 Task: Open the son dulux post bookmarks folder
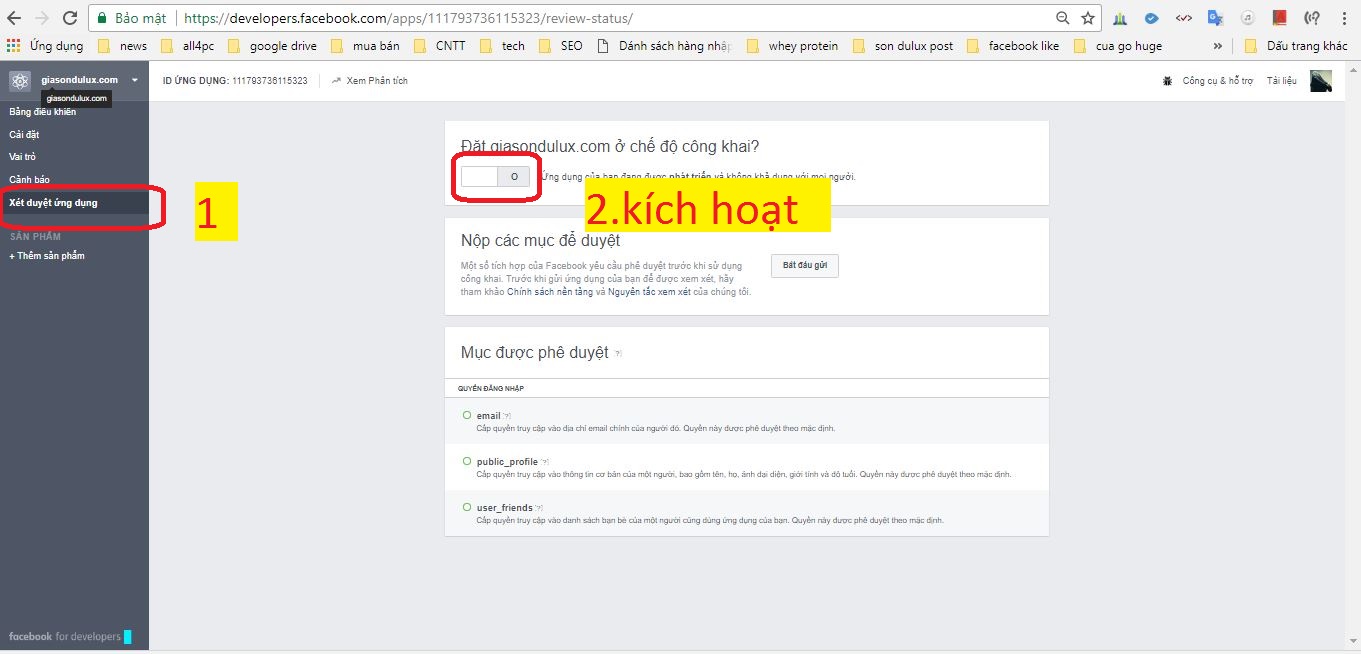(904, 46)
